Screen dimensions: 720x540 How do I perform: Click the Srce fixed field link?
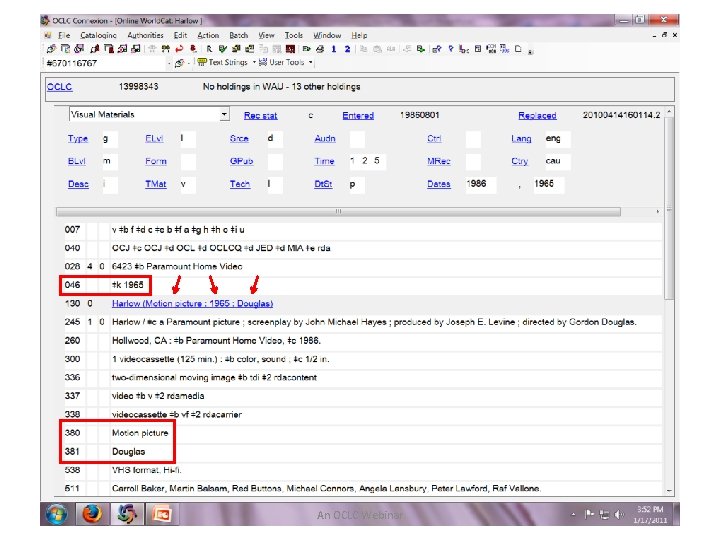(239, 139)
